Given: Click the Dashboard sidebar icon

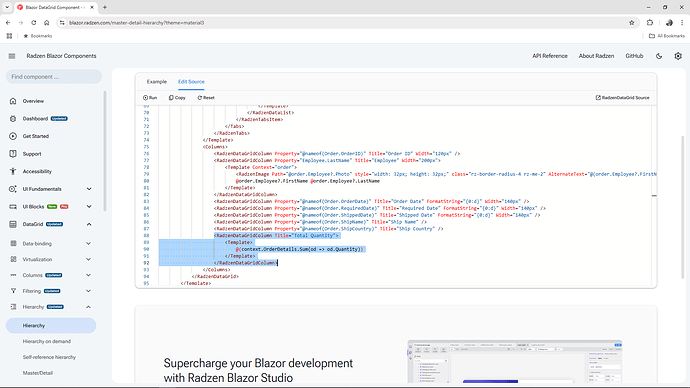Looking at the screenshot, I should (13, 118).
